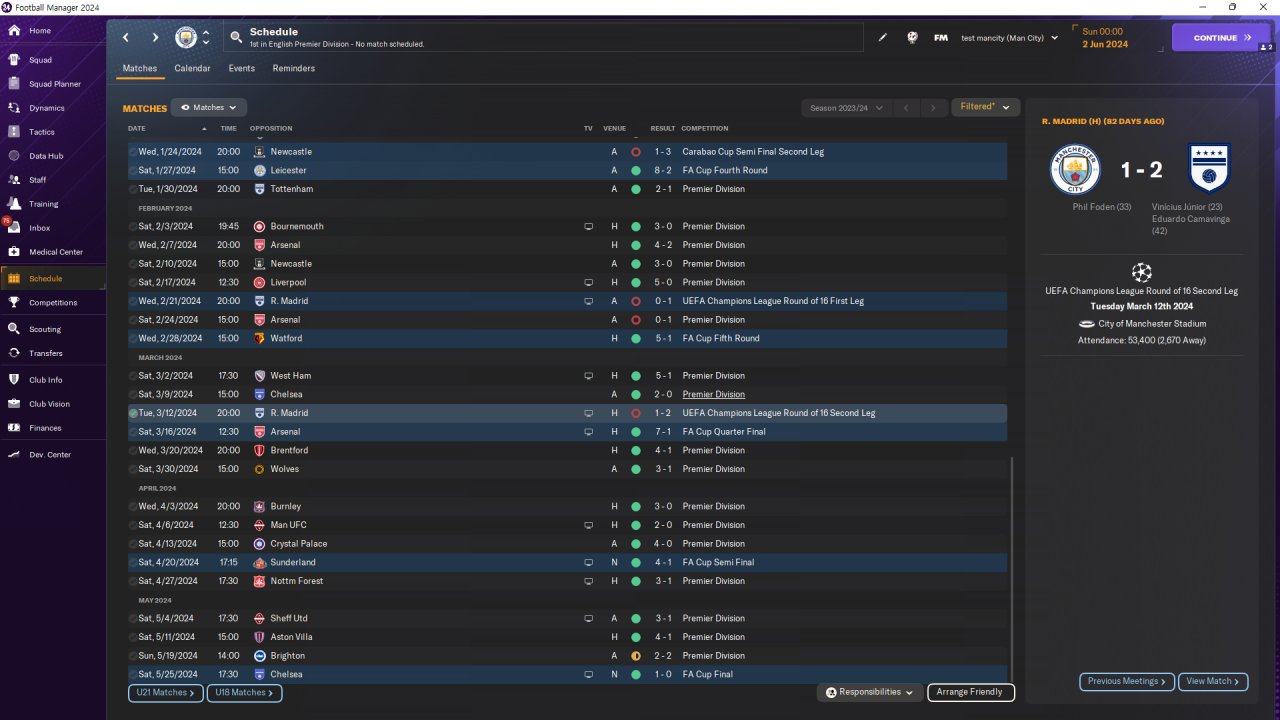Viewport: 1280px width, 720px height.
Task: Open the Home sidebar item
Action: [x=40, y=31]
